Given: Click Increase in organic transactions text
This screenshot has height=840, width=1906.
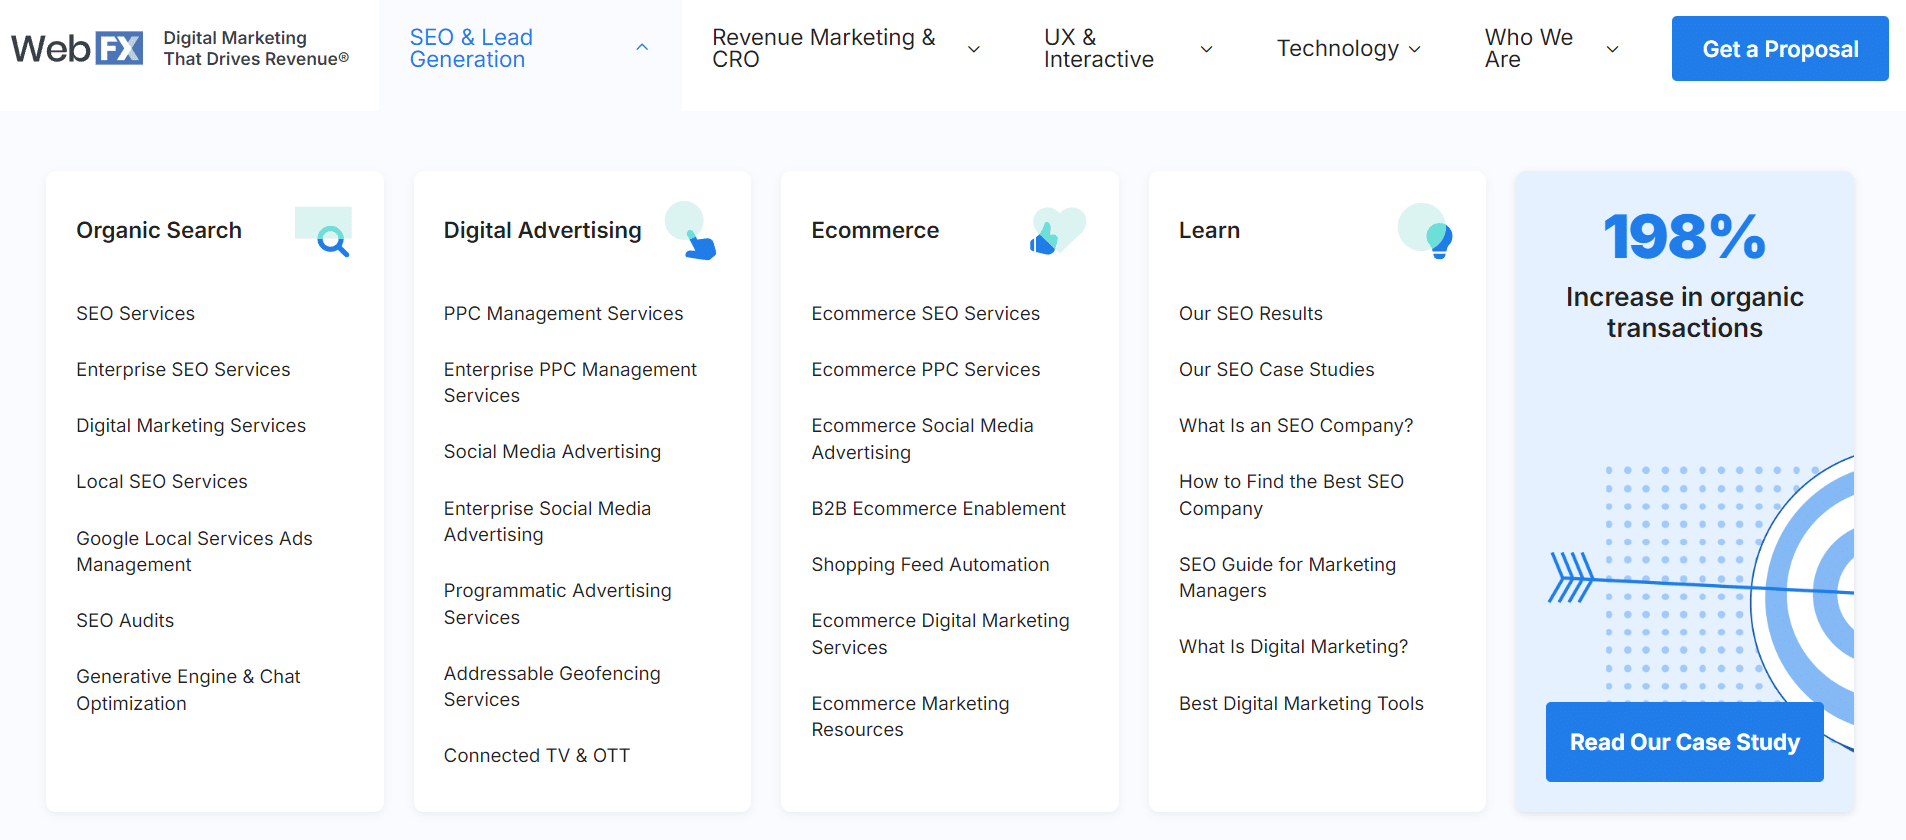Looking at the screenshot, I should click(1684, 312).
